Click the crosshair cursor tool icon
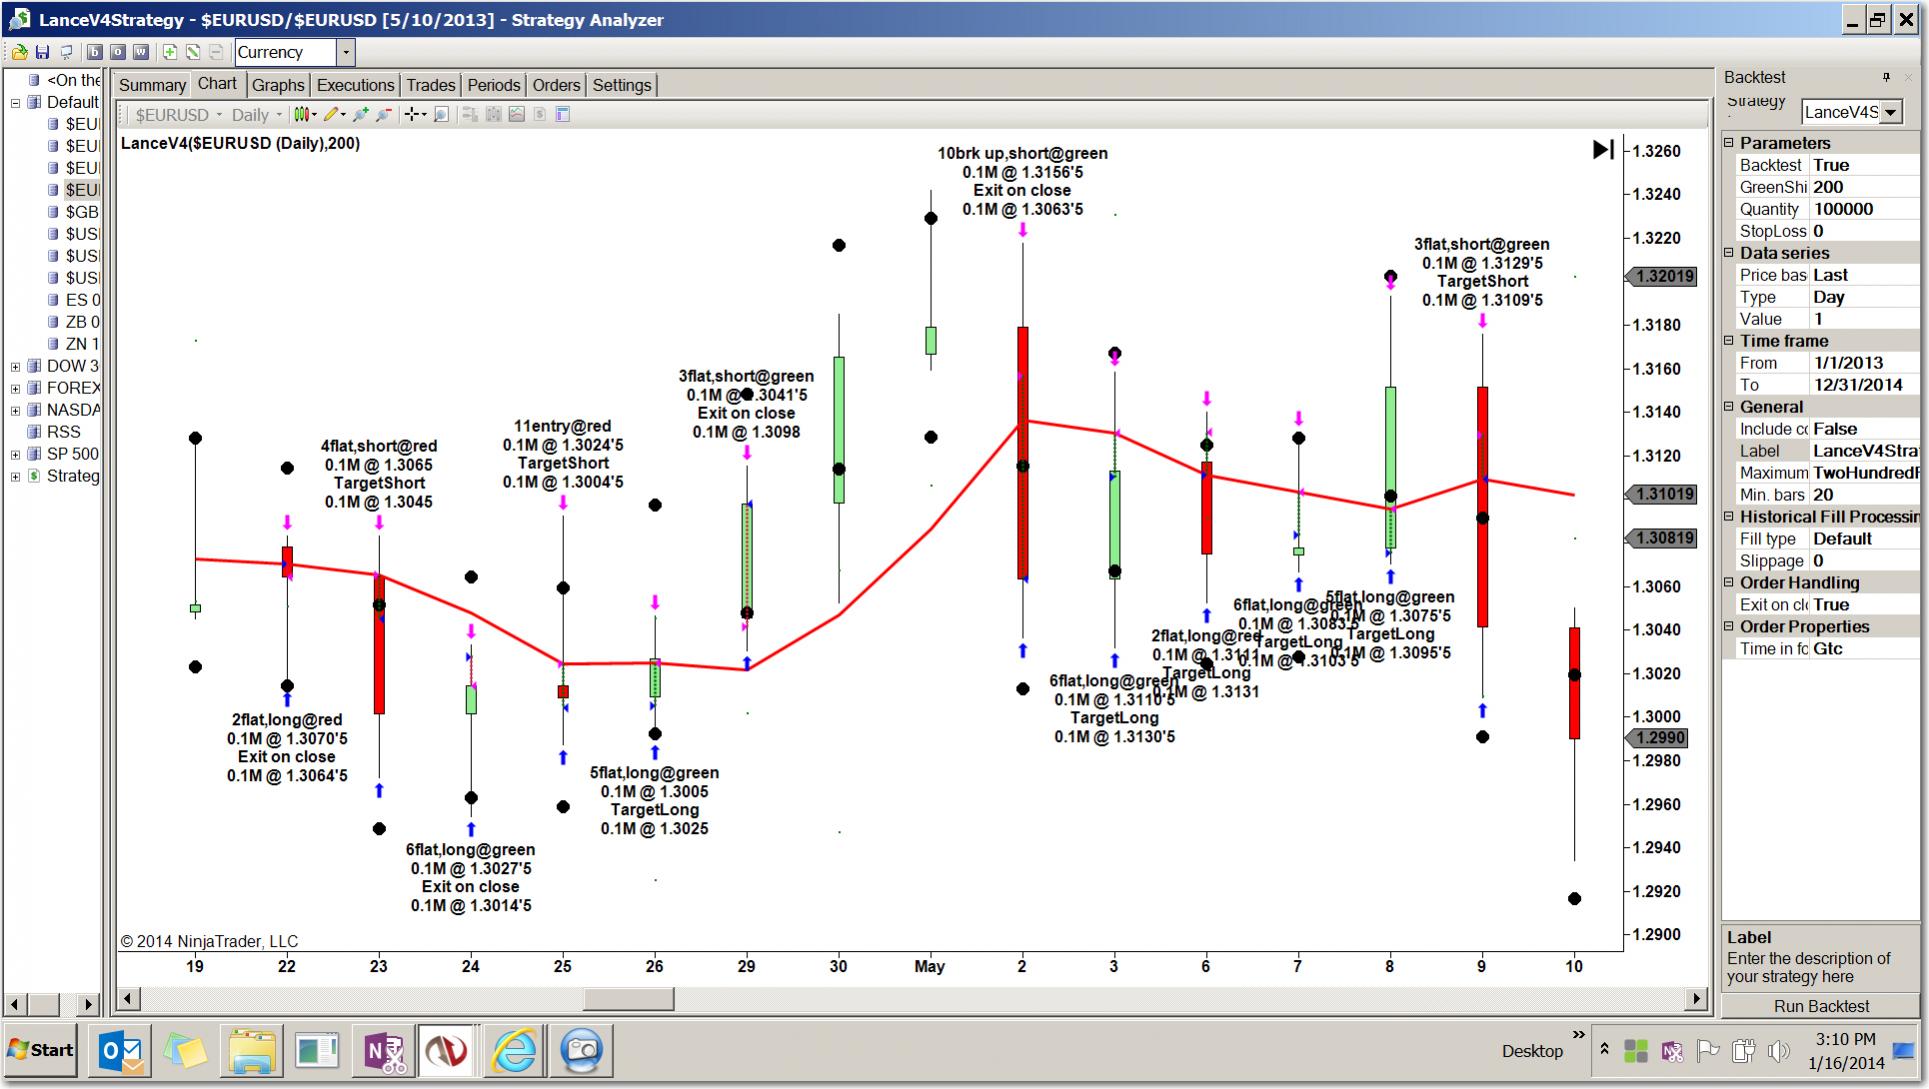1929x1089 pixels. [412, 115]
